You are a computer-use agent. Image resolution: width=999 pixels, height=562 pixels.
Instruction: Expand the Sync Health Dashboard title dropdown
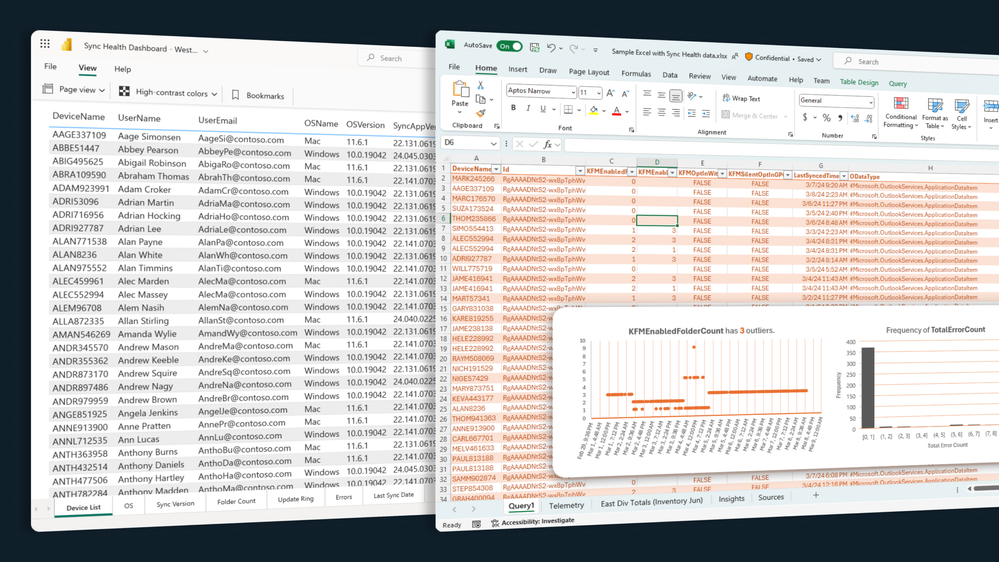click(206, 50)
